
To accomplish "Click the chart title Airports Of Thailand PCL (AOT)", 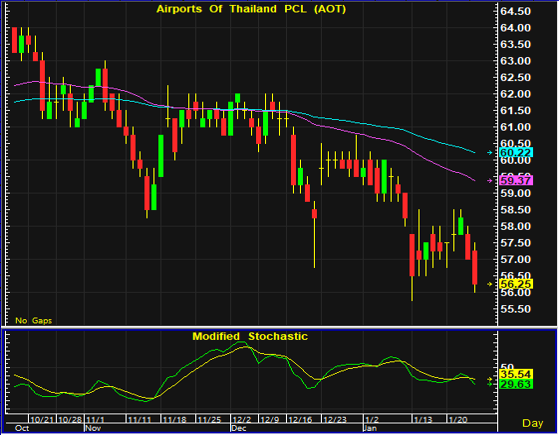I will click(251, 9).
